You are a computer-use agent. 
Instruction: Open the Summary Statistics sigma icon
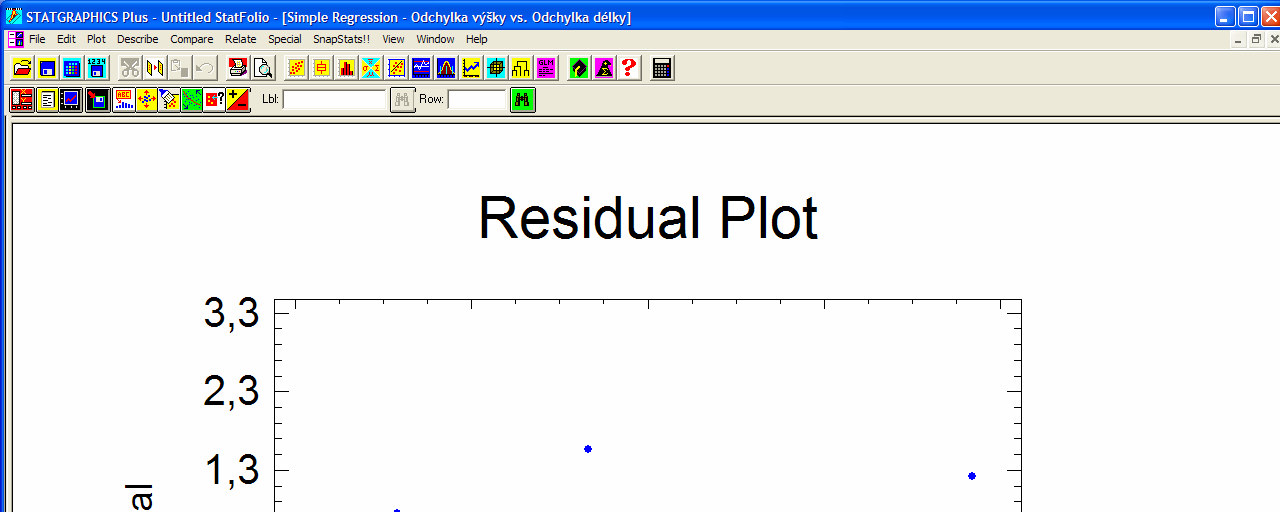(x=371, y=68)
